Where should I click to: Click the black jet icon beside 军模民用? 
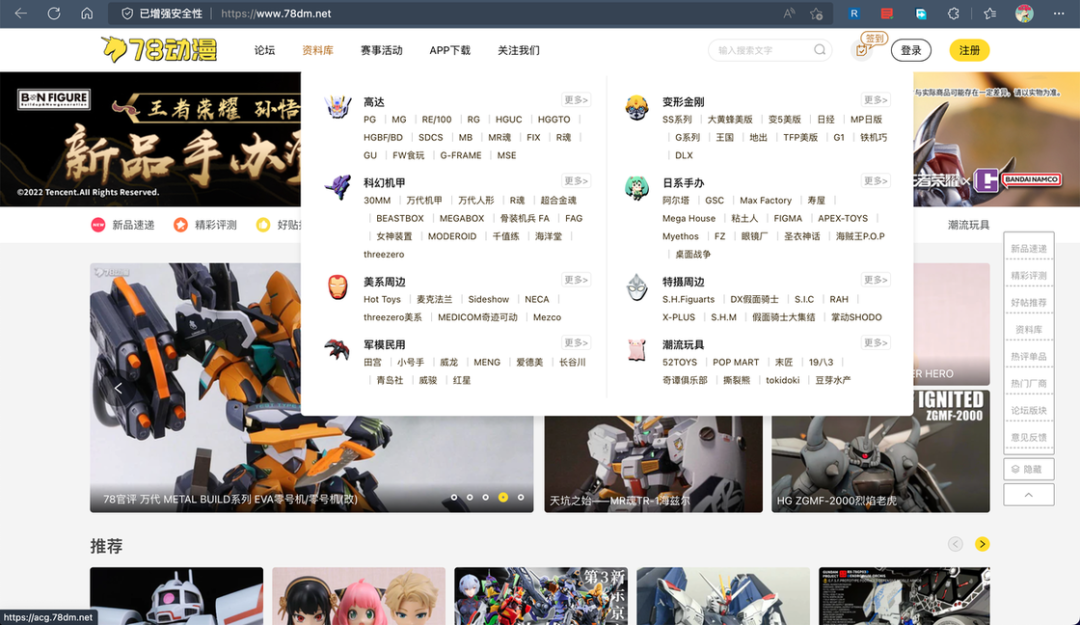pyautogui.click(x=338, y=349)
